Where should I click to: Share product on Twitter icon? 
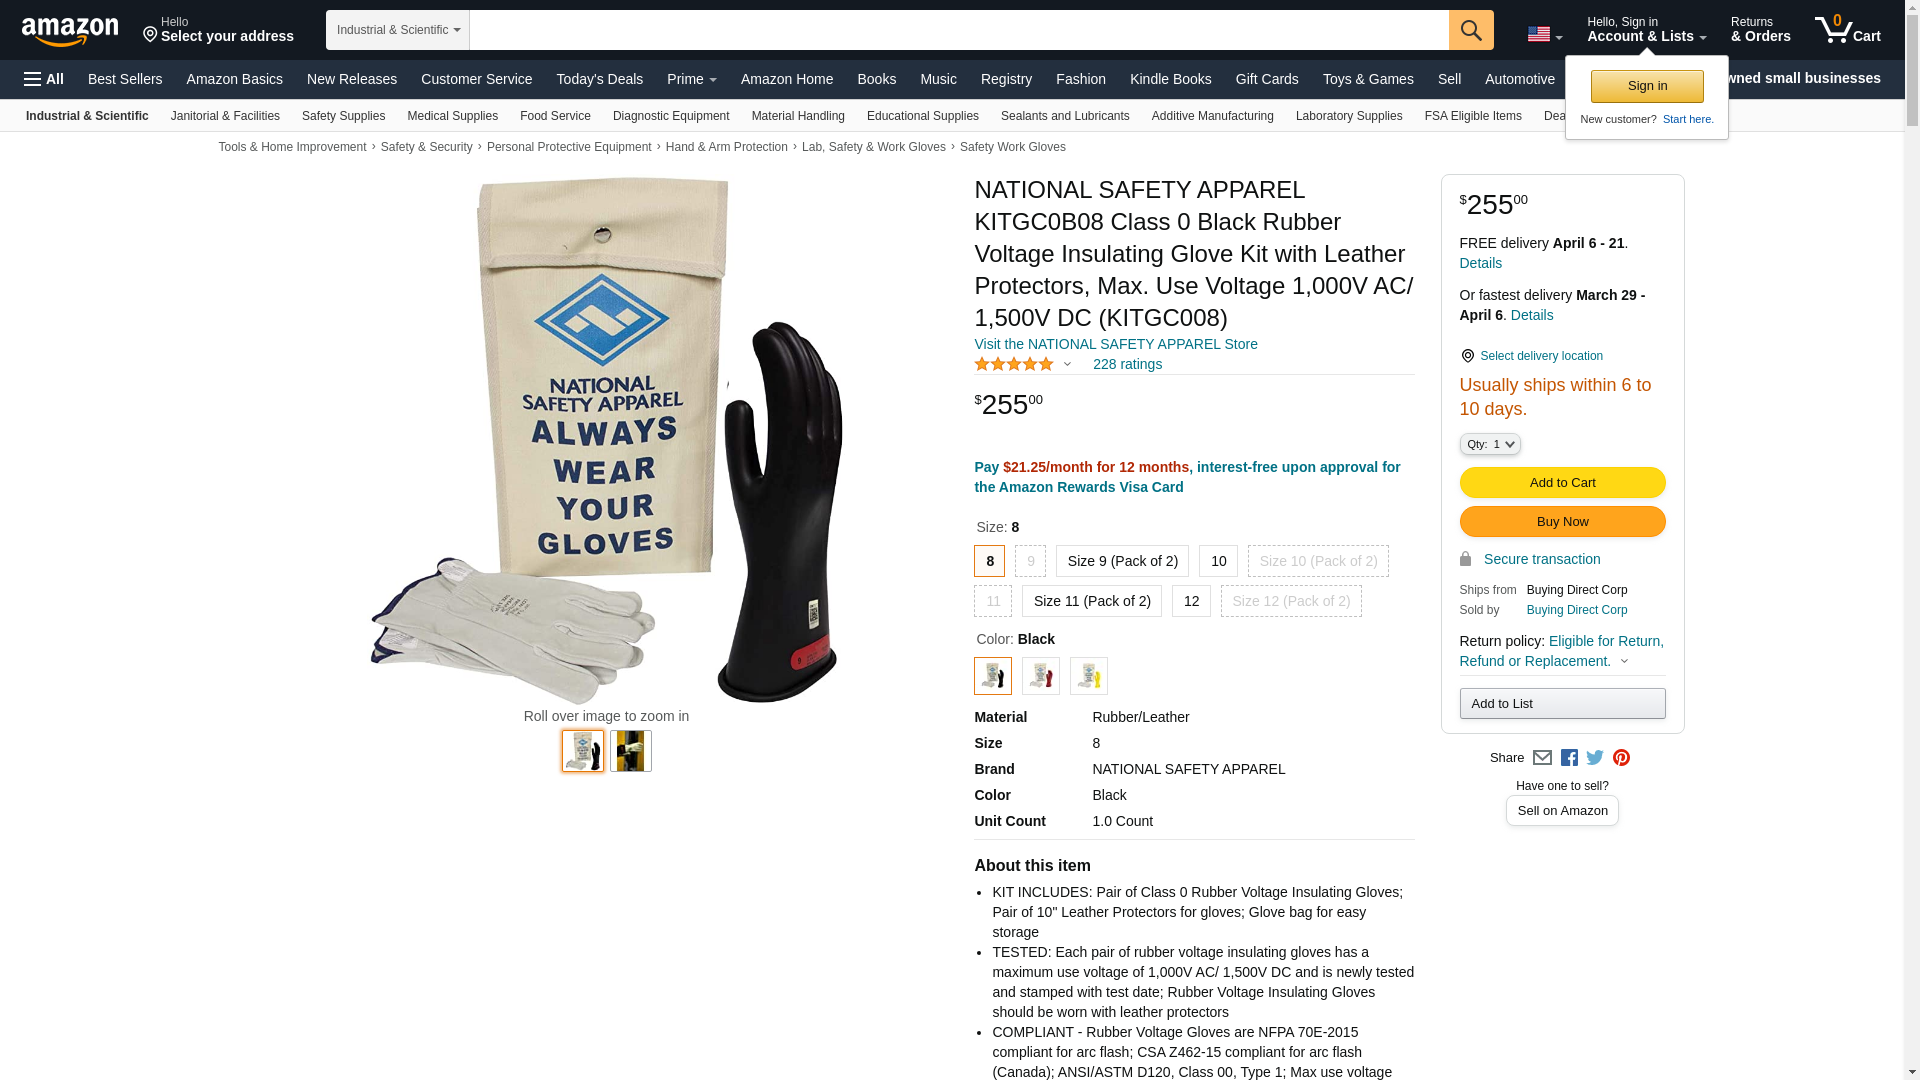pyautogui.click(x=1595, y=758)
